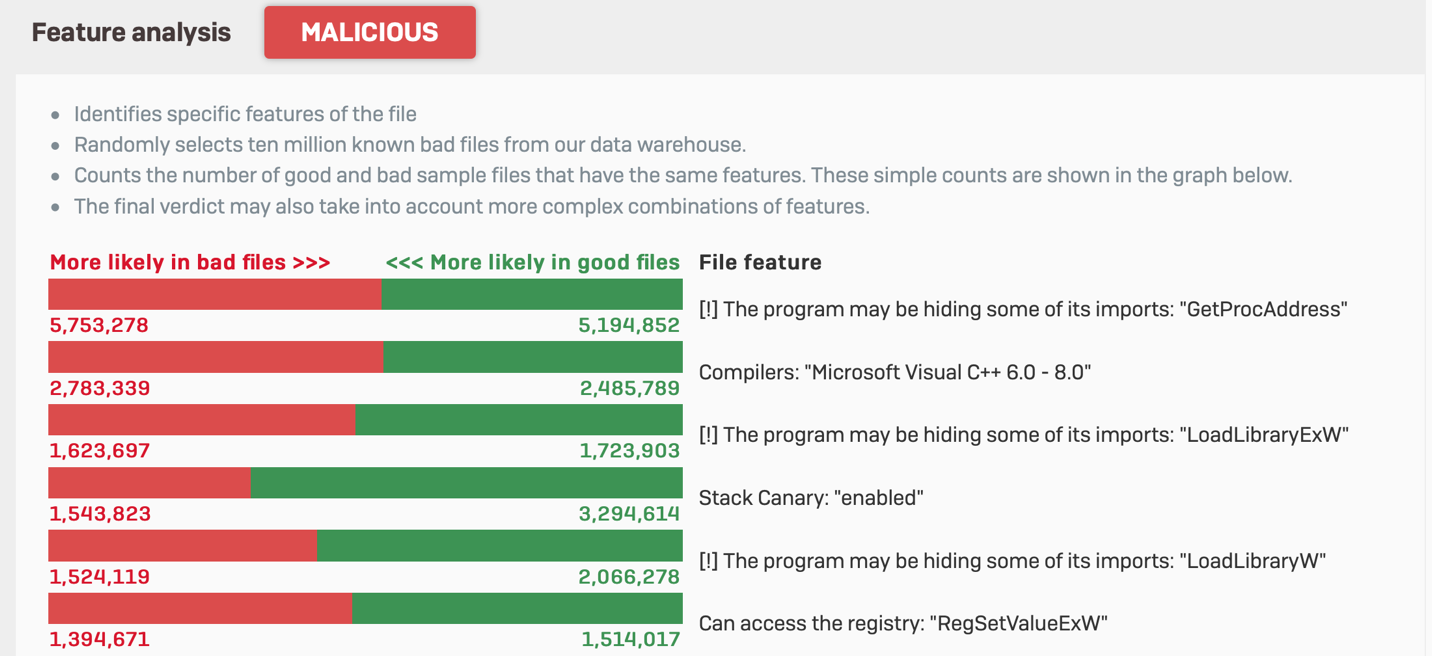The width and height of the screenshot is (1432, 656).
Task: Click the red bar for LoadLibraryExW row
Action: 201,420
